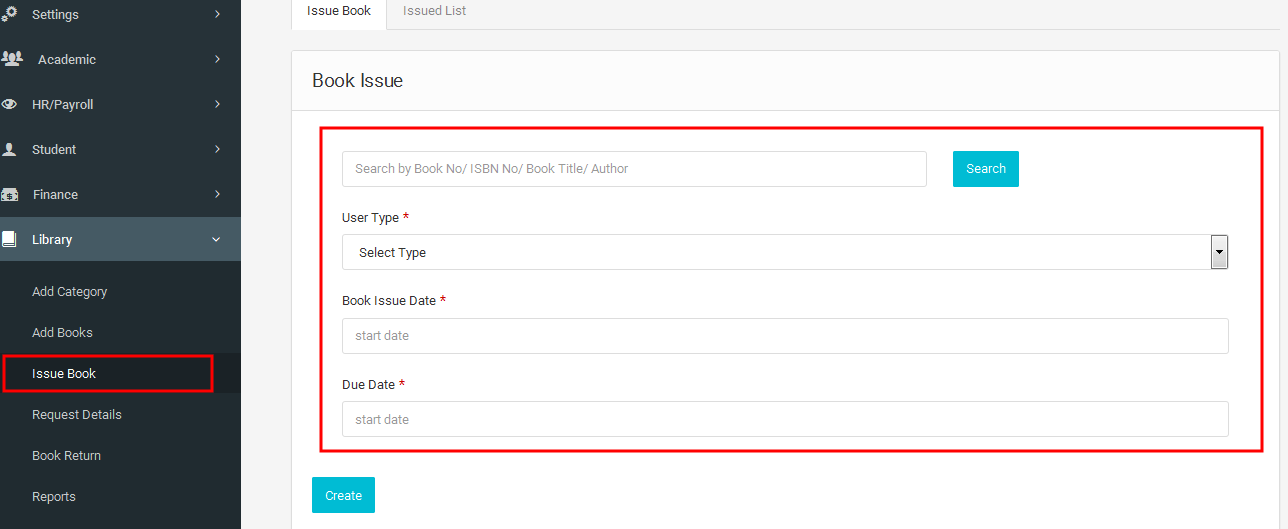Select the Issue Book tab
The height and width of the screenshot is (529, 1288).
pos(339,11)
